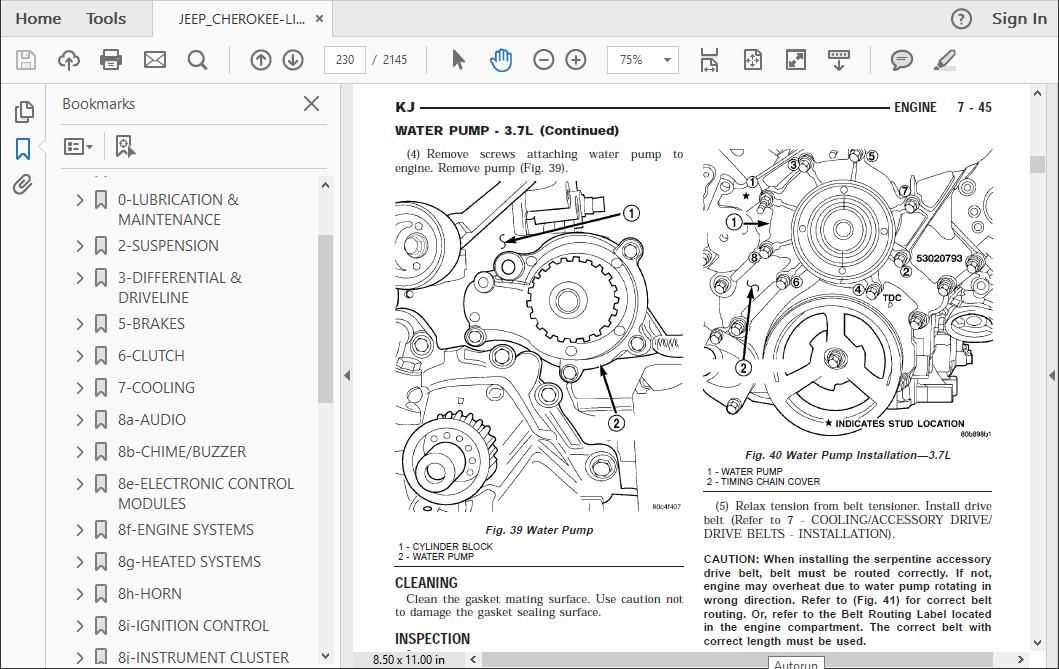Collapse left navigation pane arrow
Image resolution: width=1059 pixels, height=669 pixels.
click(x=347, y=375)
